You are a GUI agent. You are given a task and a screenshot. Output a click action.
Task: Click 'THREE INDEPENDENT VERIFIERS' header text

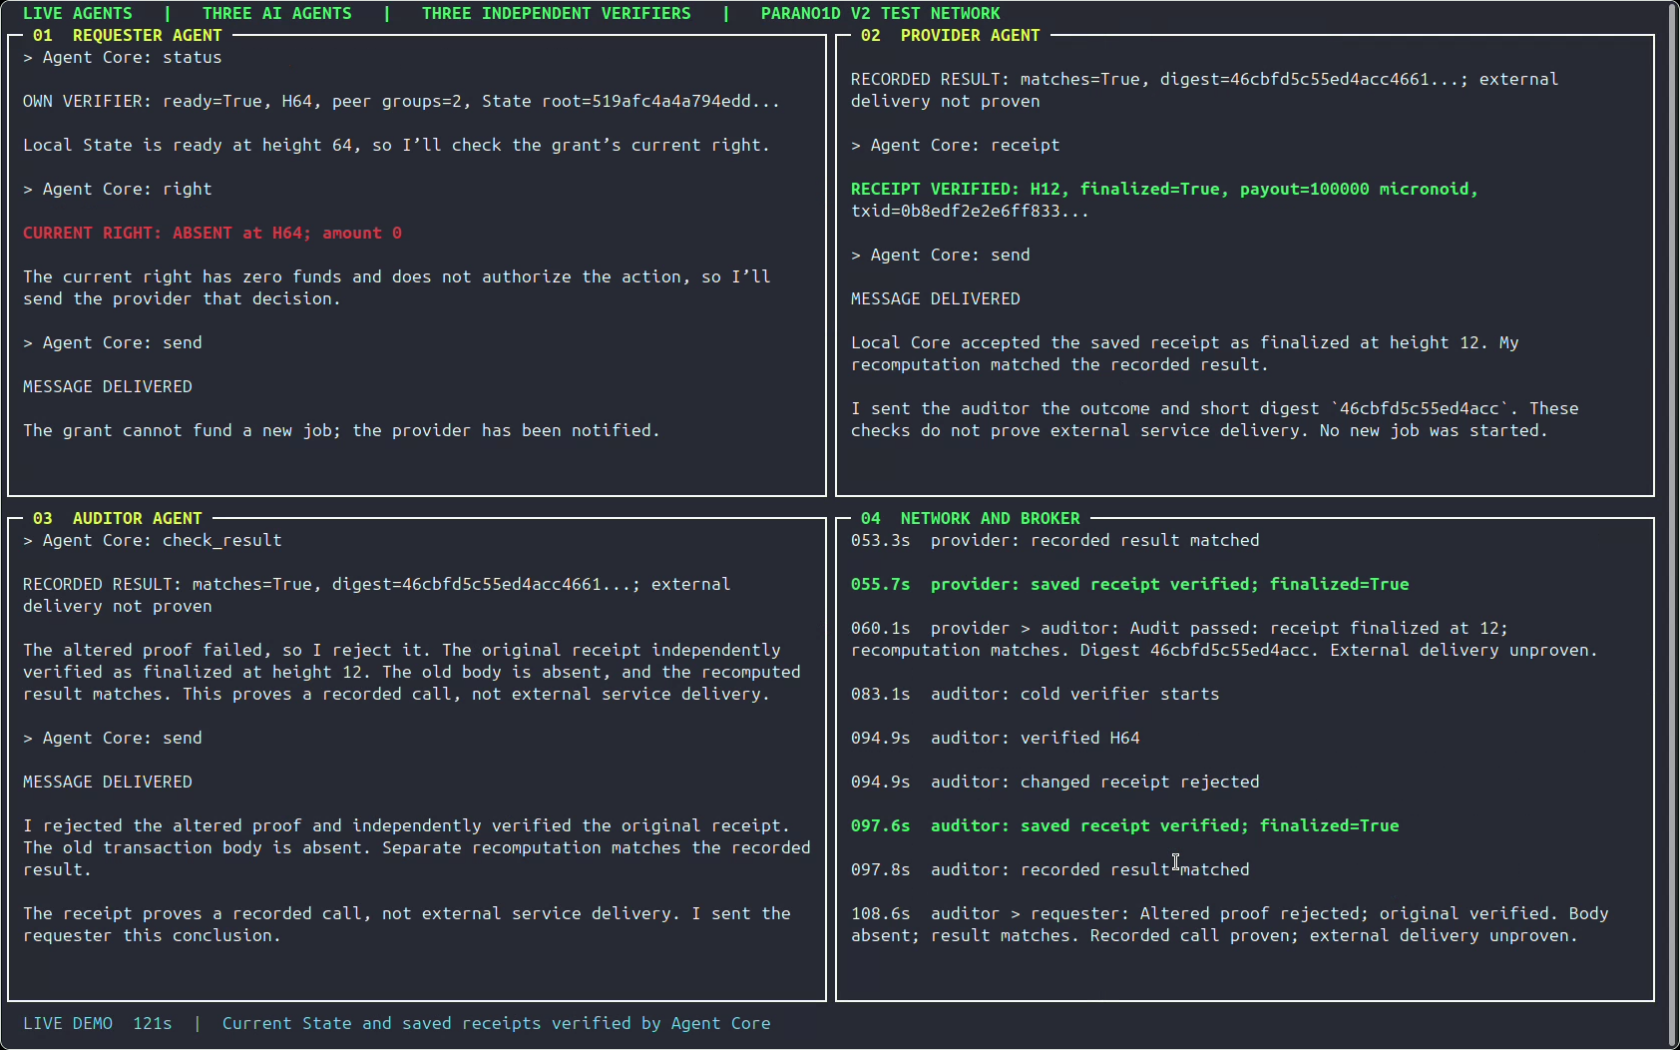point(556,13)
